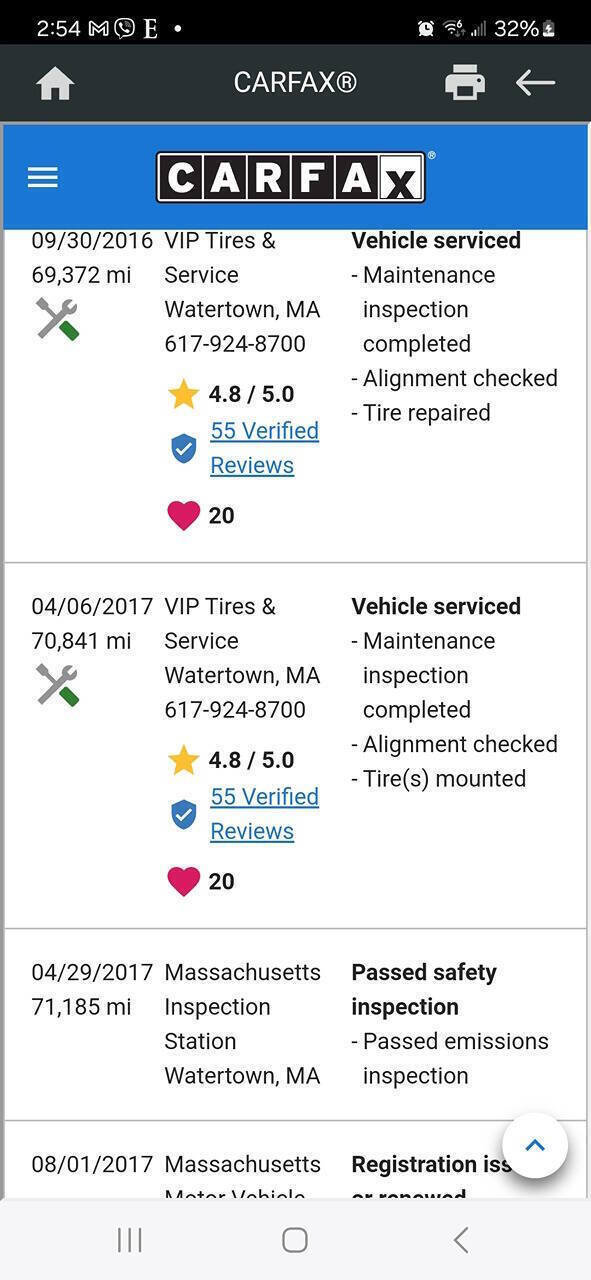Tap the Android back navigation chevron
Image resolution: width=591 pixels, height=1280 pixels.
coord(461,1240)
